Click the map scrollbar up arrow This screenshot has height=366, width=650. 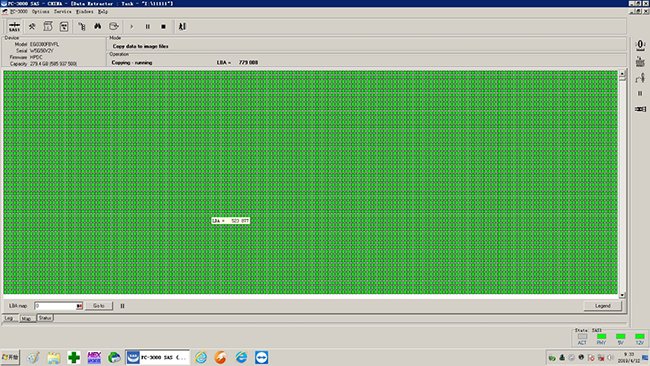(x=622, y=74)
